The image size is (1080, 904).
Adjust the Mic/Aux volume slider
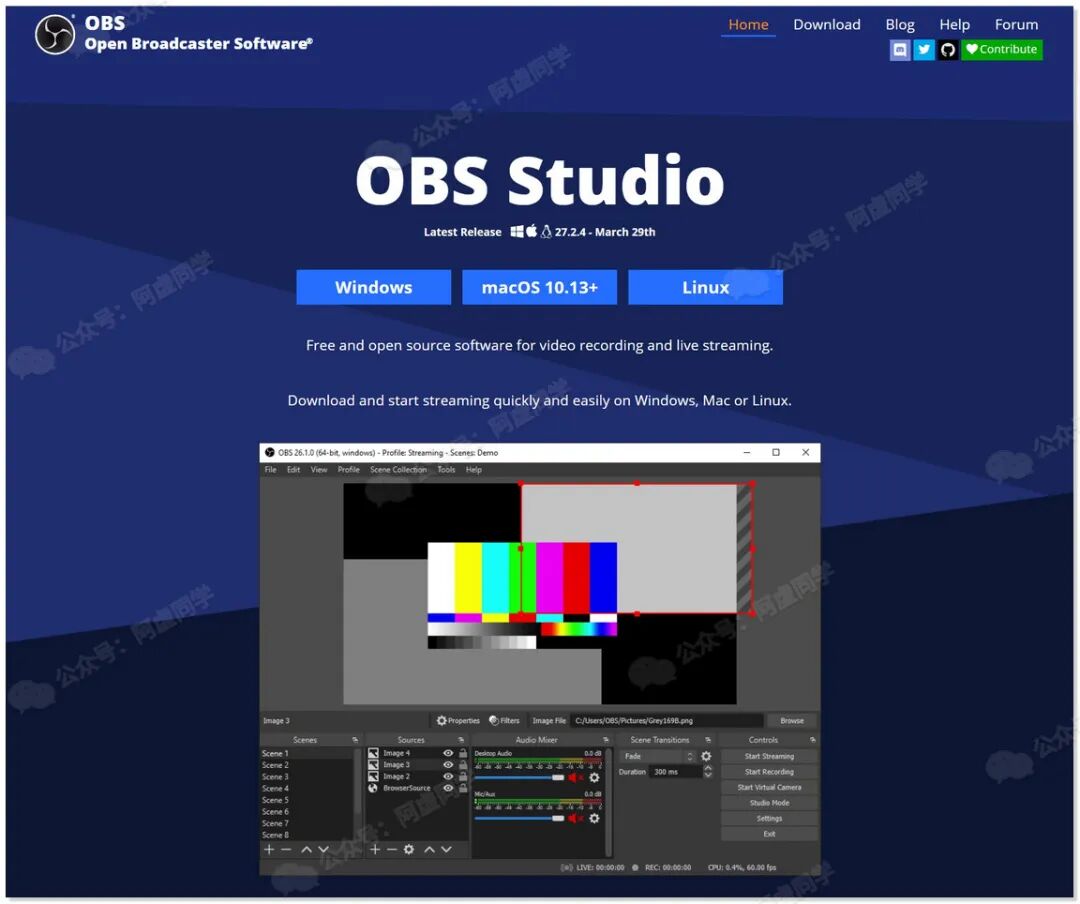[x=519, y=819]
